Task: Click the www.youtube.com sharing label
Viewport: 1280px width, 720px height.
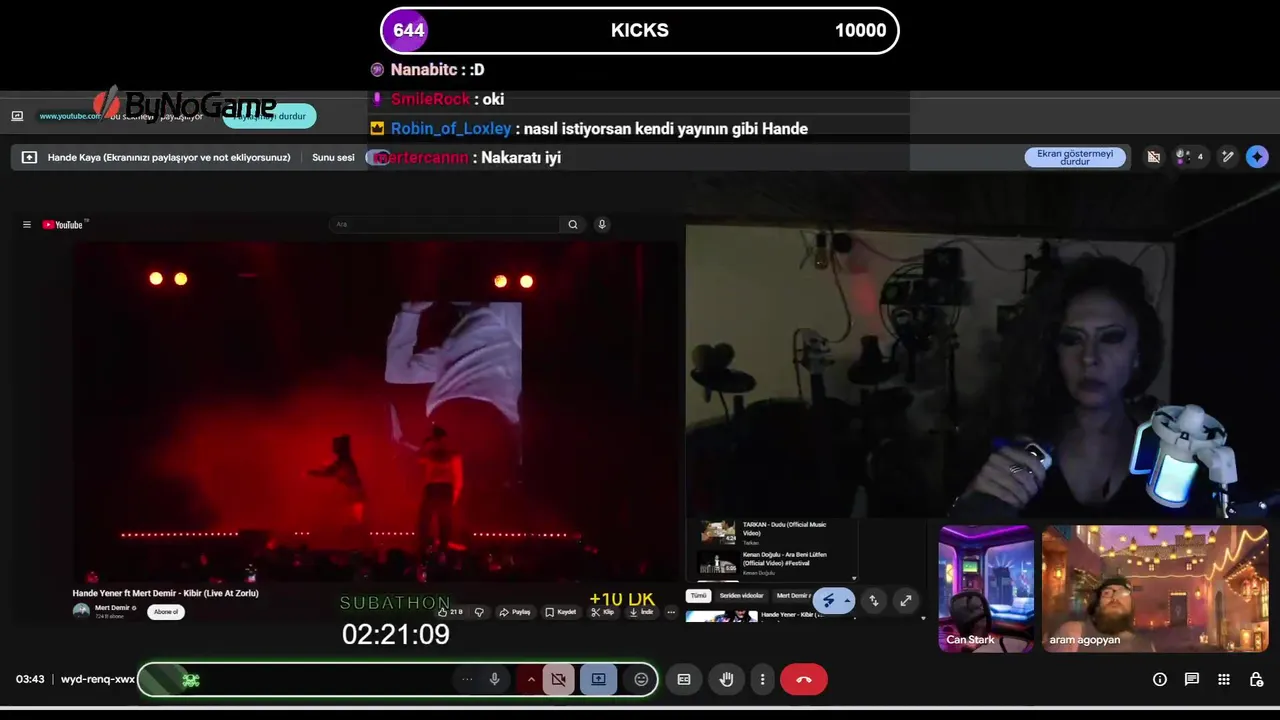Action: point(70,116)
